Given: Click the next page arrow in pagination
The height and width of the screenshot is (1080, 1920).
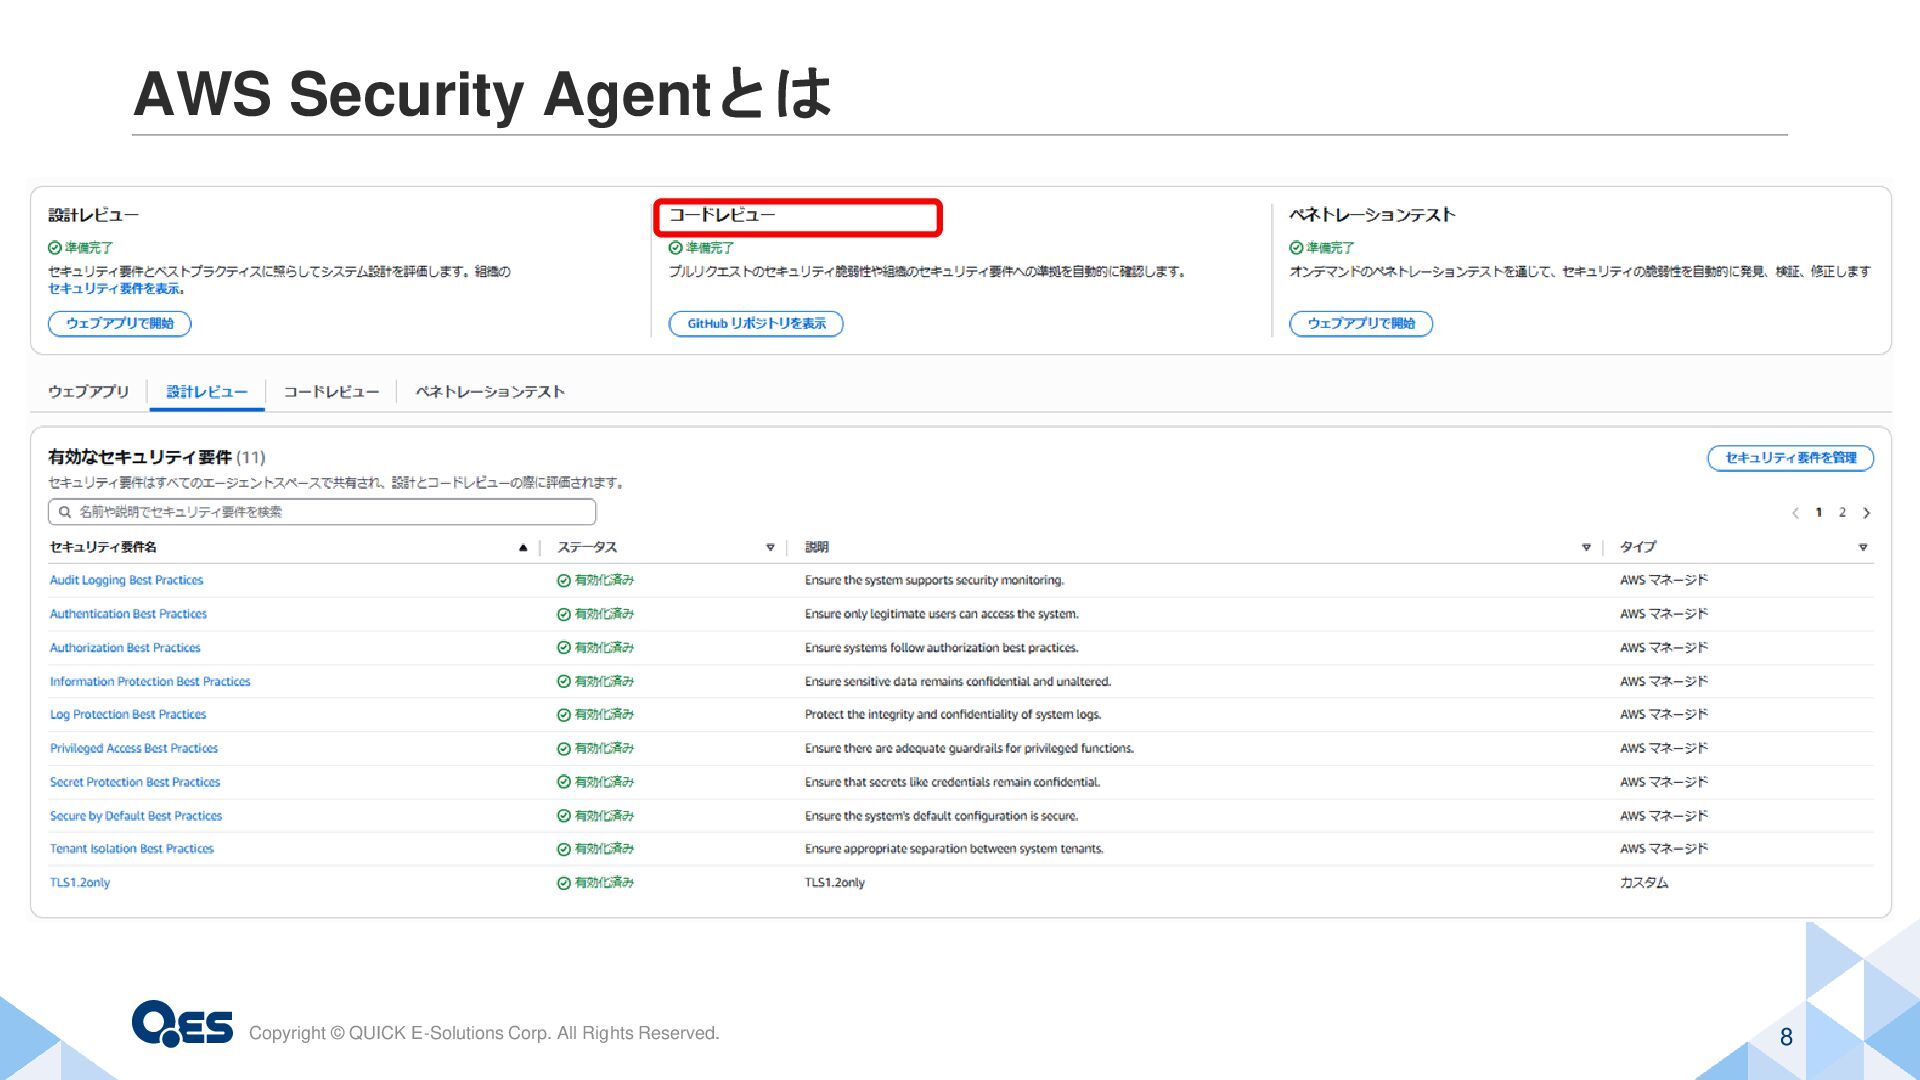Looking at the screenshot, I should tap(1866, 513).
